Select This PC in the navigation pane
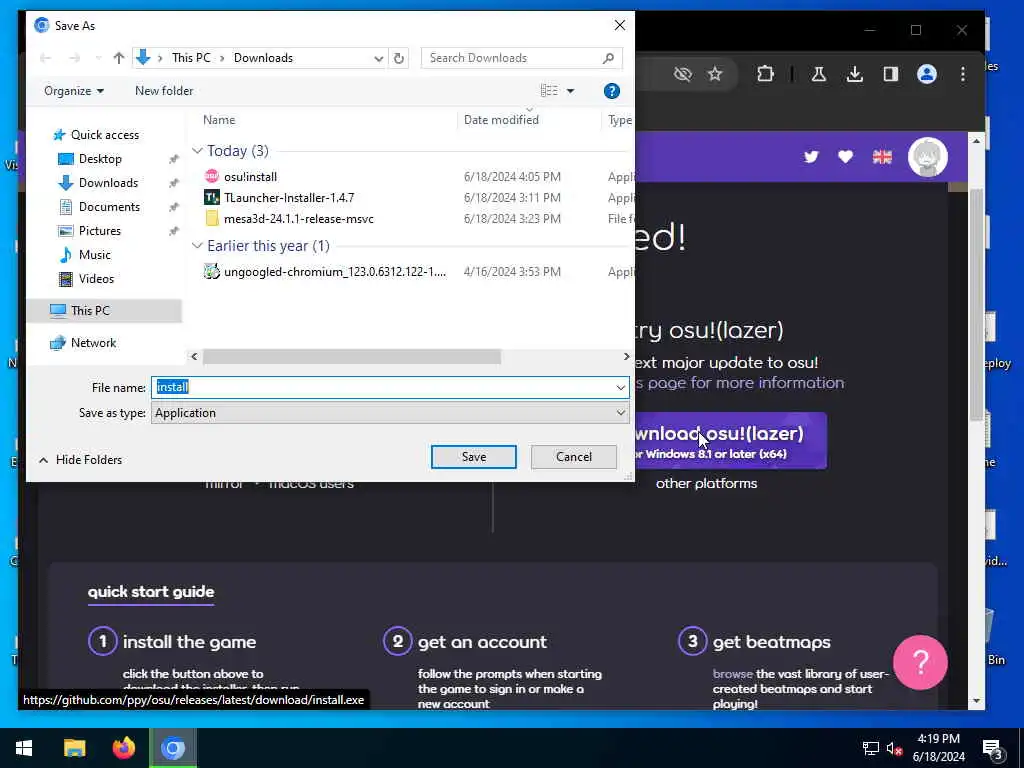The image size is (1024, 768). 90,311
